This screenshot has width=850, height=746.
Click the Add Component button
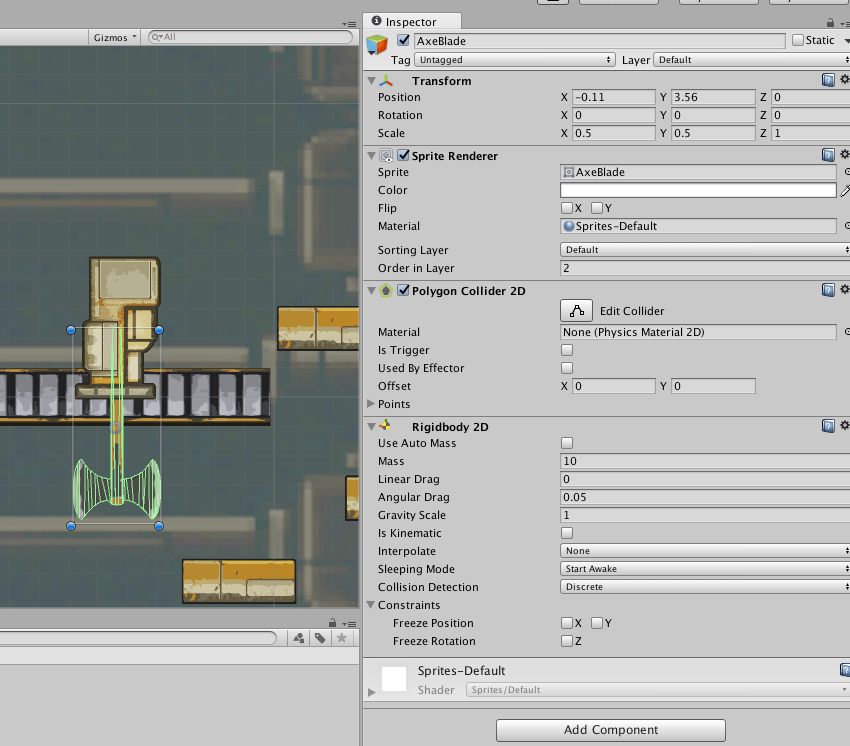pos(611,730)
